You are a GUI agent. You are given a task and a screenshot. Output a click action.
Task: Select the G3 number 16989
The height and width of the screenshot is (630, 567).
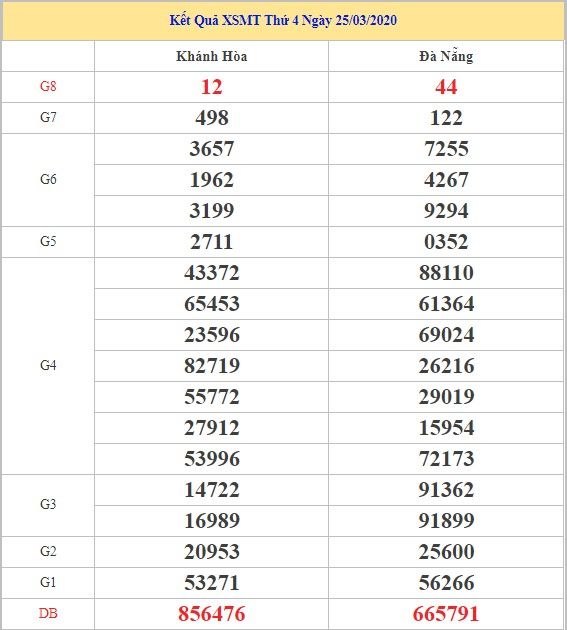coord(212,521)
